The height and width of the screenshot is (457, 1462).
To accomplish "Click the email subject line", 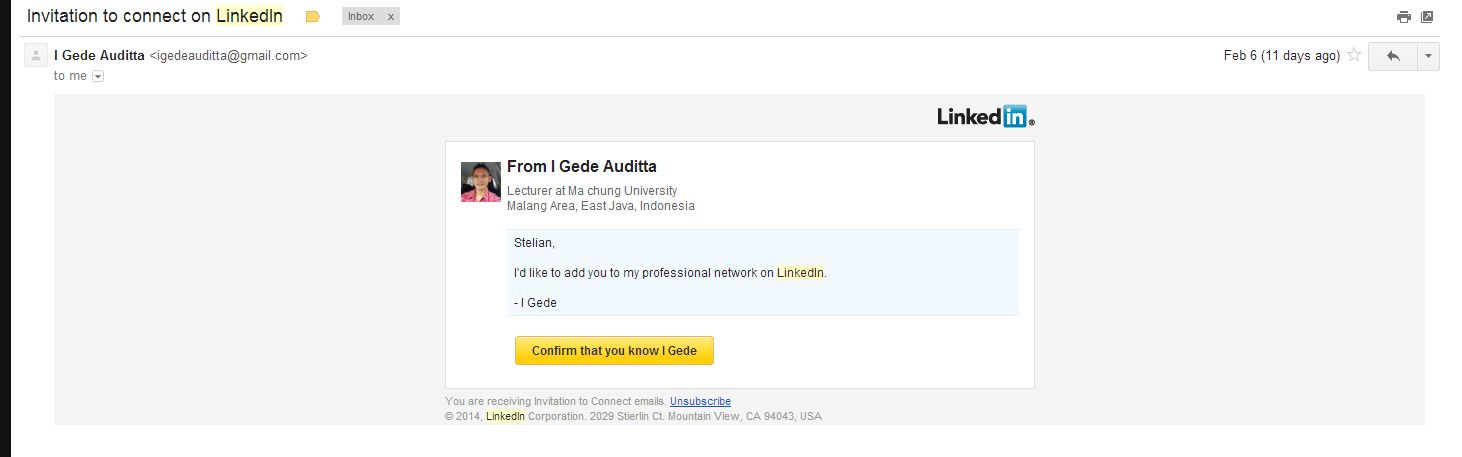I will pyautogui.click(x=155, y=17).
